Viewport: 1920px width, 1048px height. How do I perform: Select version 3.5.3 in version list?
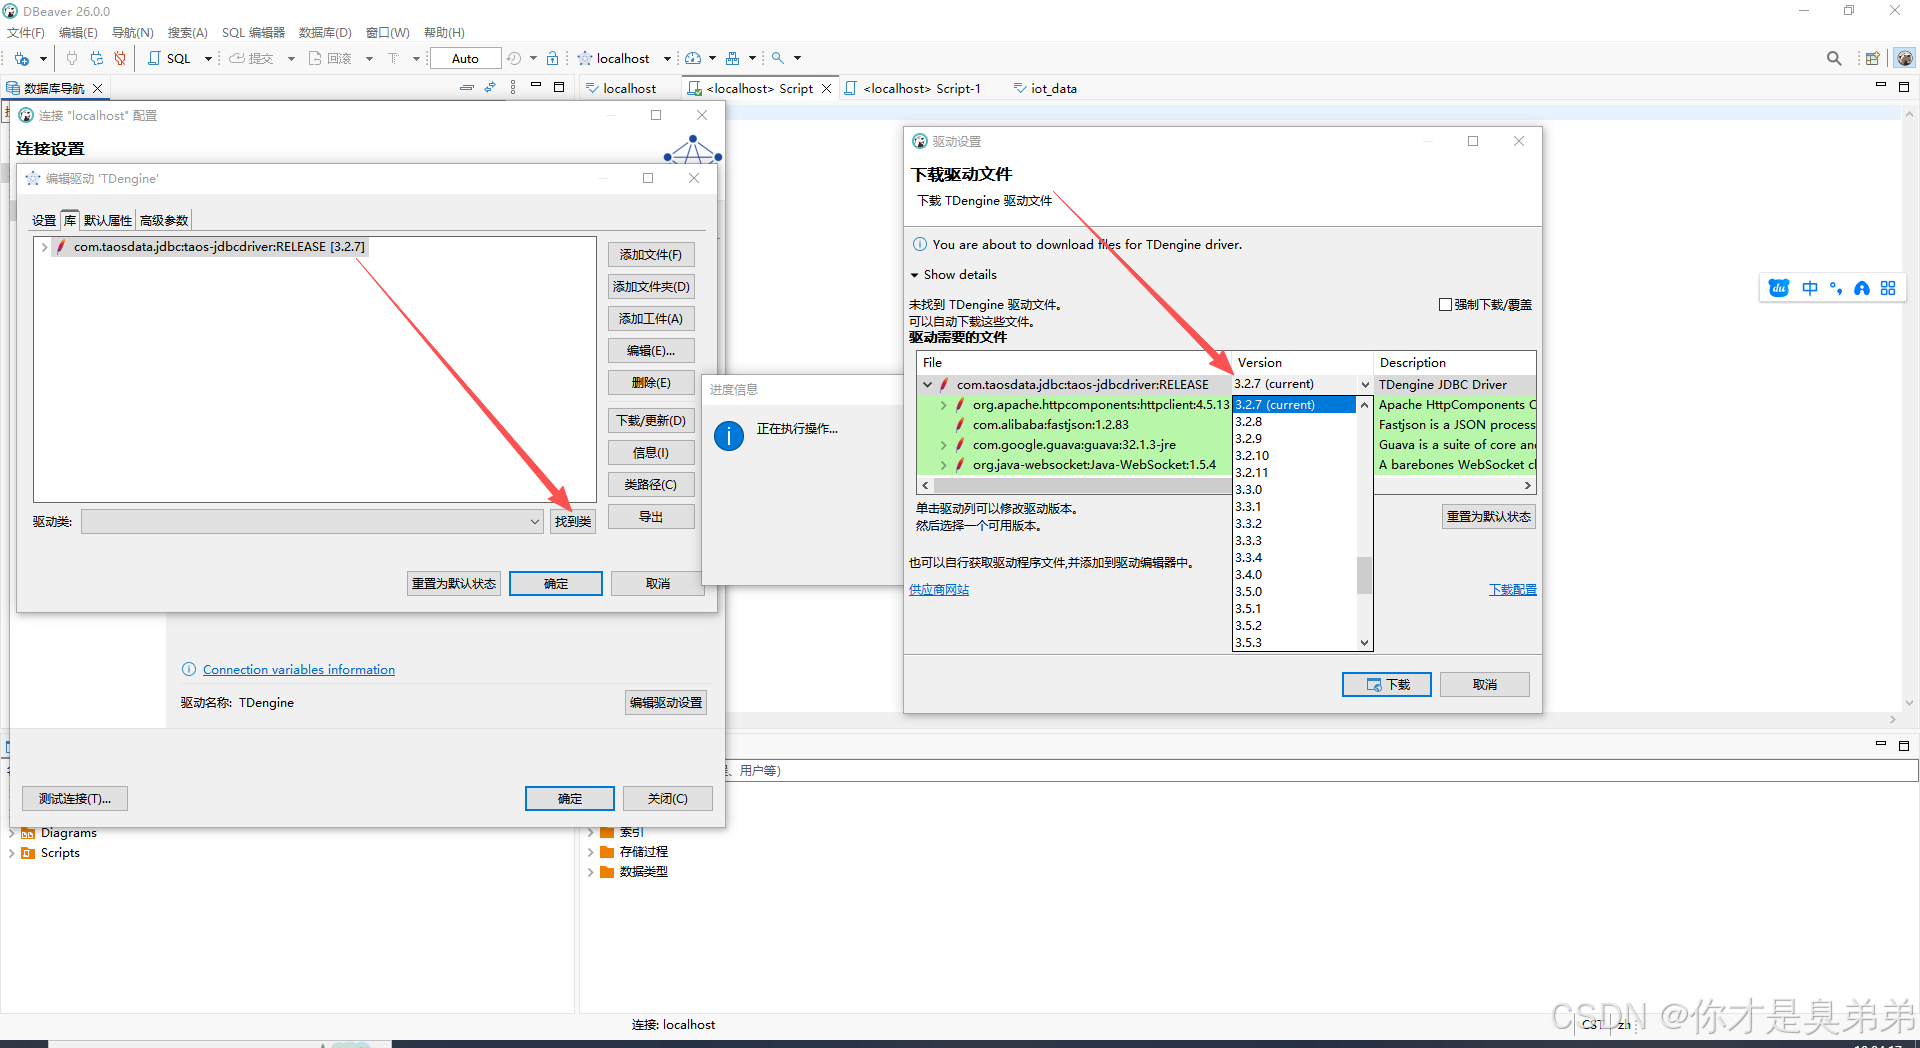(1294, 643)
